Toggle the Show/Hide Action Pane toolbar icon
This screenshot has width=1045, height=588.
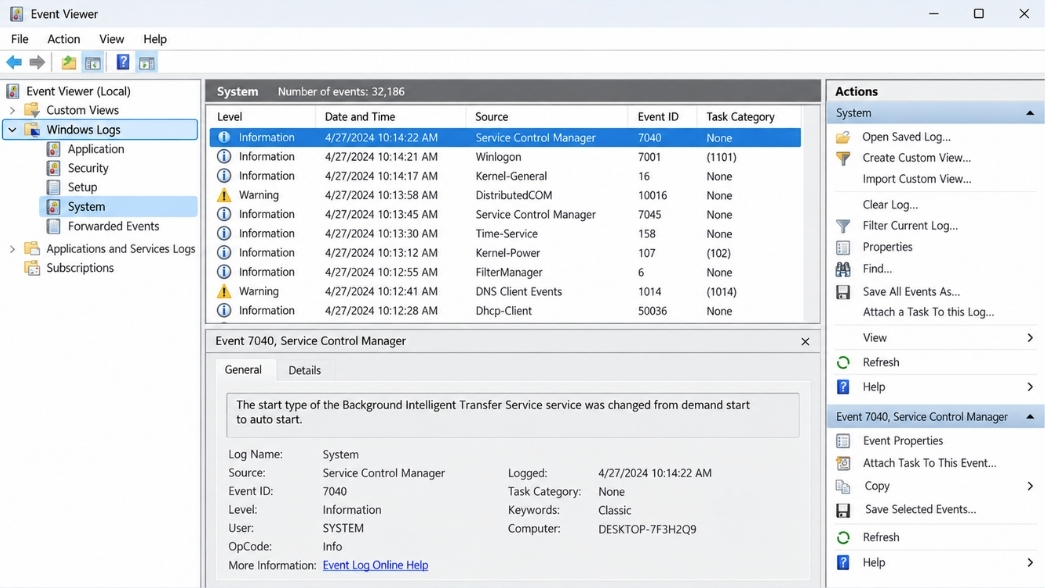[147, 63]
